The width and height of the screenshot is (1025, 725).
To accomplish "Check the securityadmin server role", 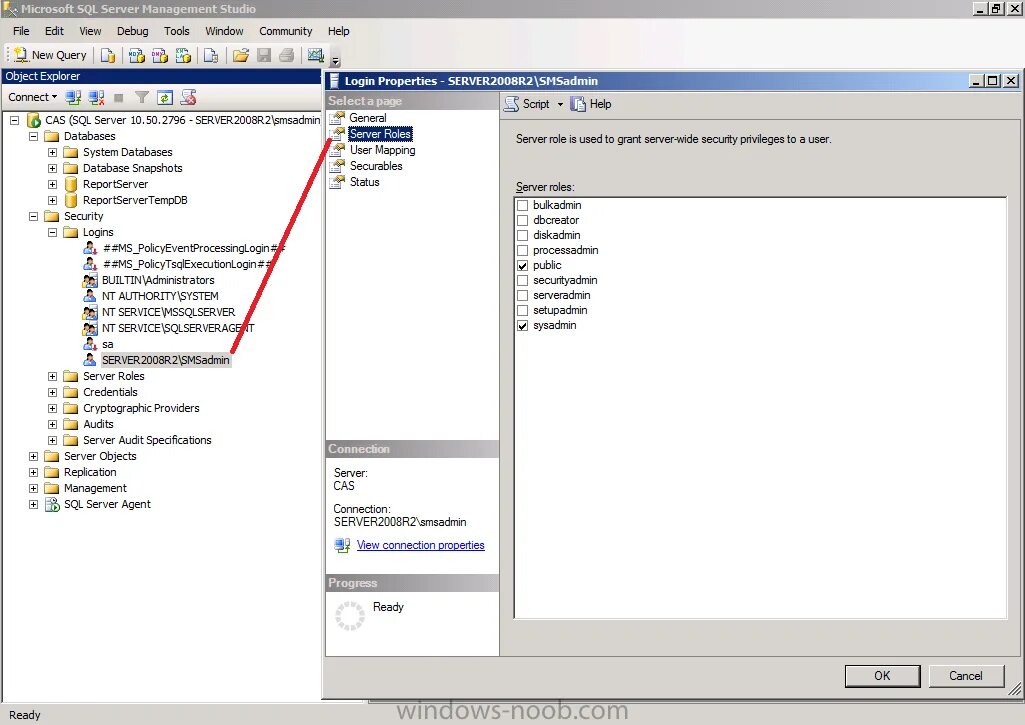I will 522,280.
